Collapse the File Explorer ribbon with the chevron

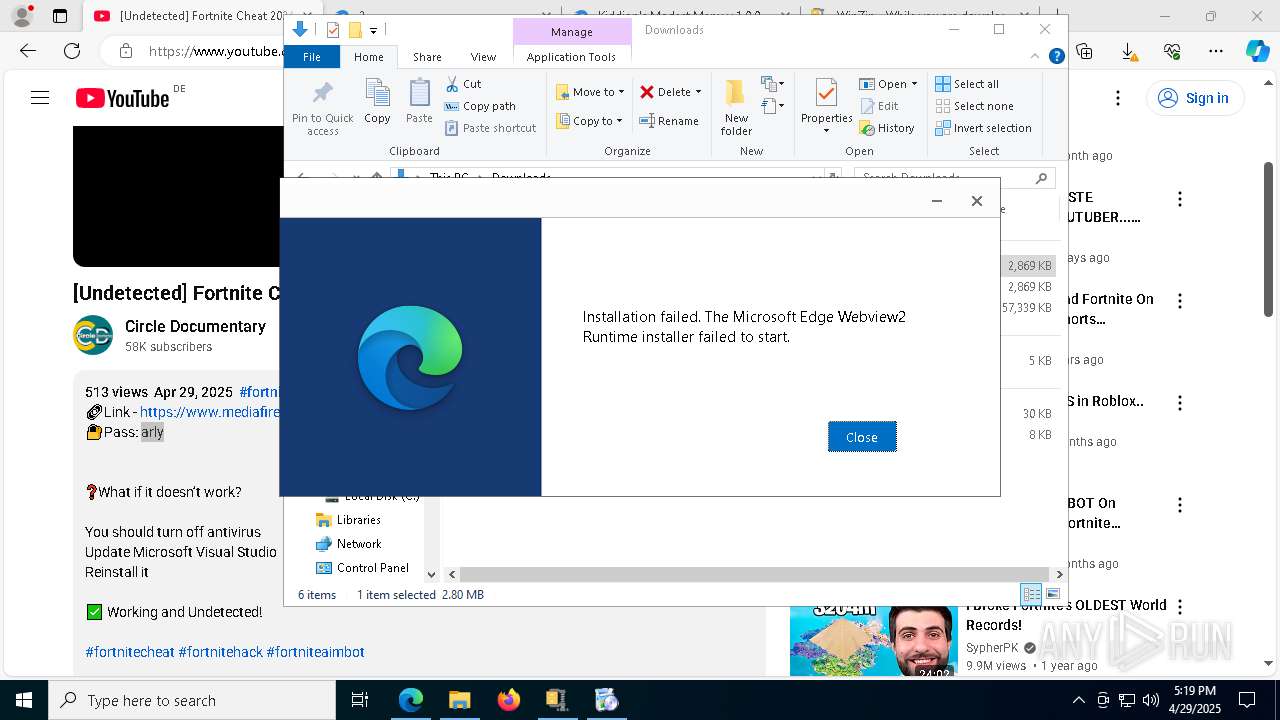[x=1035, y=57]
